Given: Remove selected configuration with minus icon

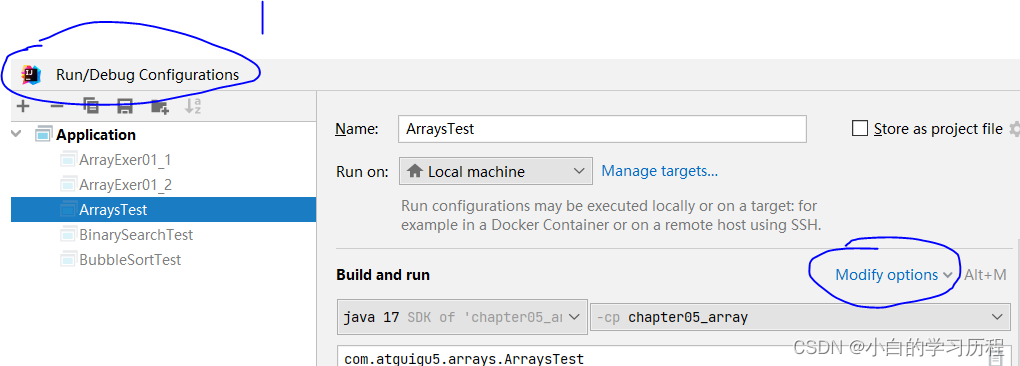Looking at the screenshot, I should pyautogui.click(x=57, y=106).
